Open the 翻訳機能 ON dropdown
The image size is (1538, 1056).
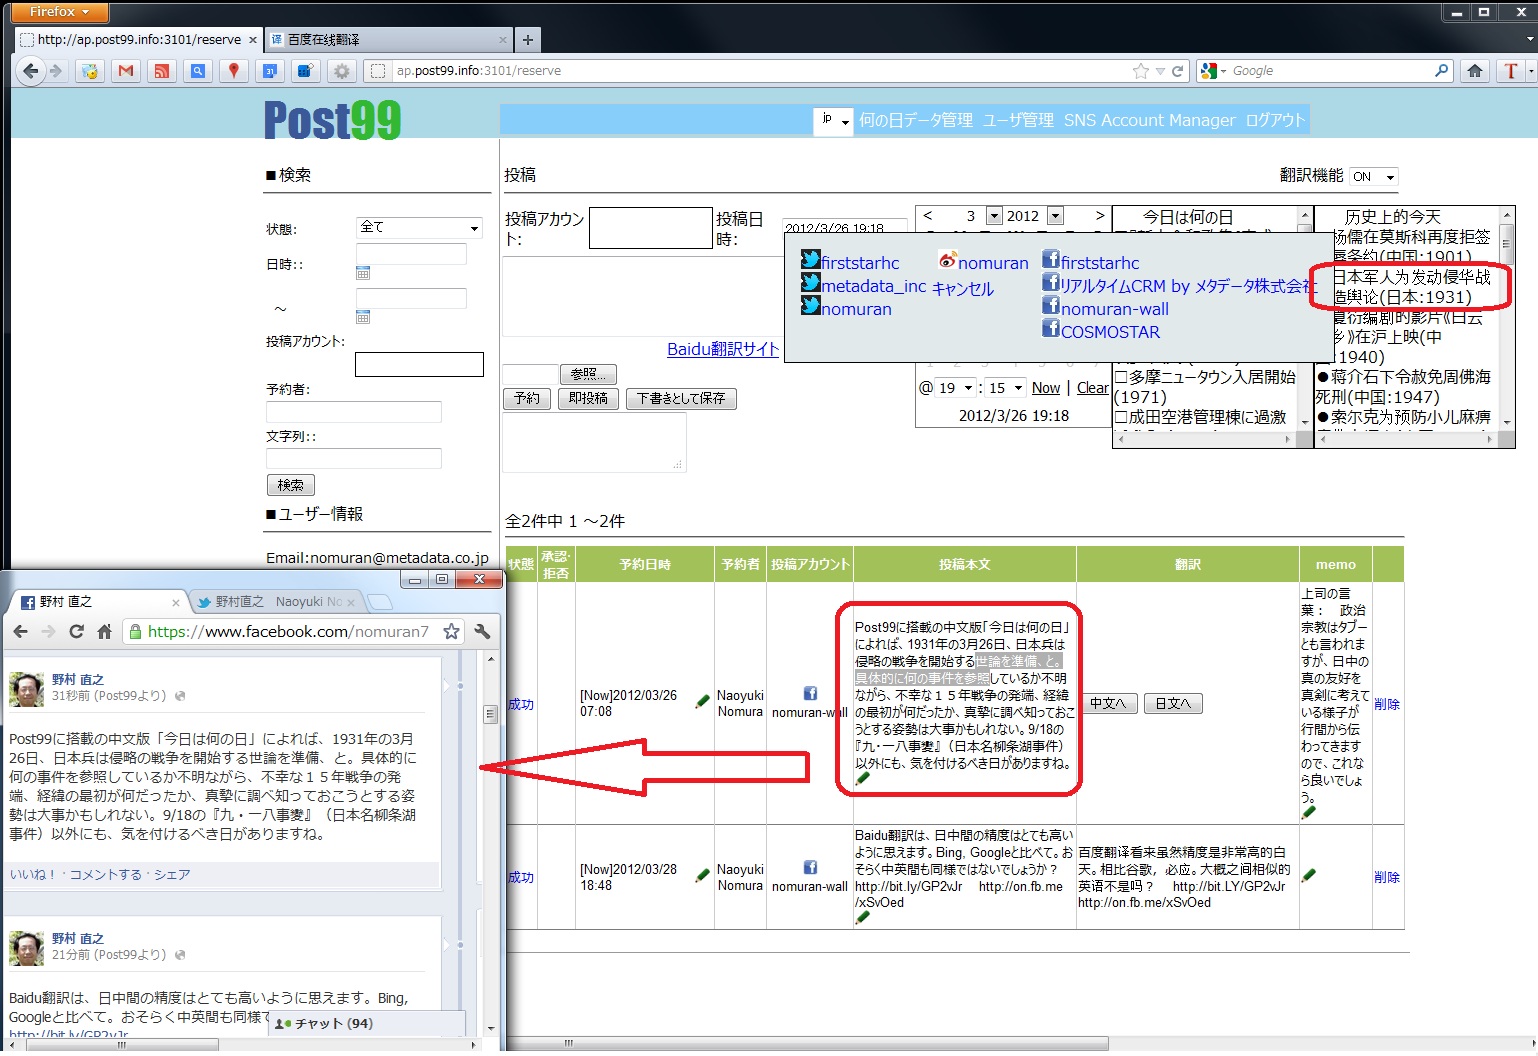coord(1373,177)
